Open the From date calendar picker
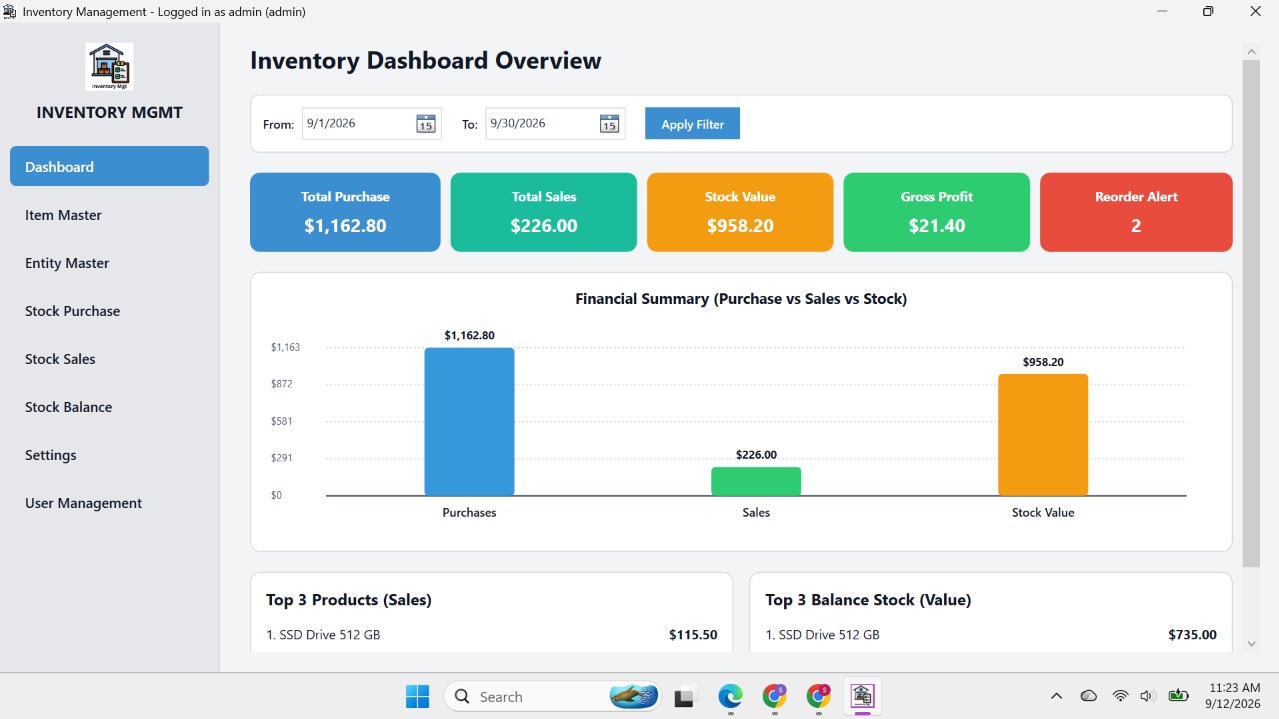This screenshot has height=719, width=1279. pyautogui.click(x=425, y=124)
